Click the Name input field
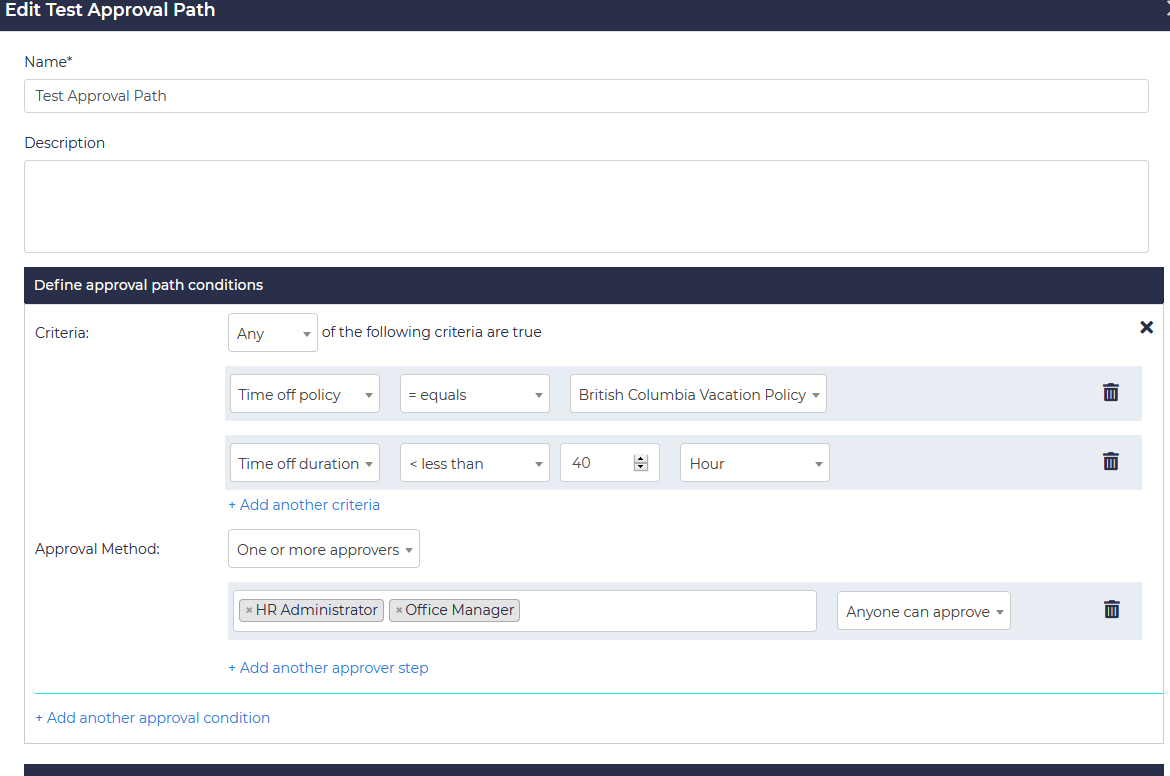 pos(585,96)
